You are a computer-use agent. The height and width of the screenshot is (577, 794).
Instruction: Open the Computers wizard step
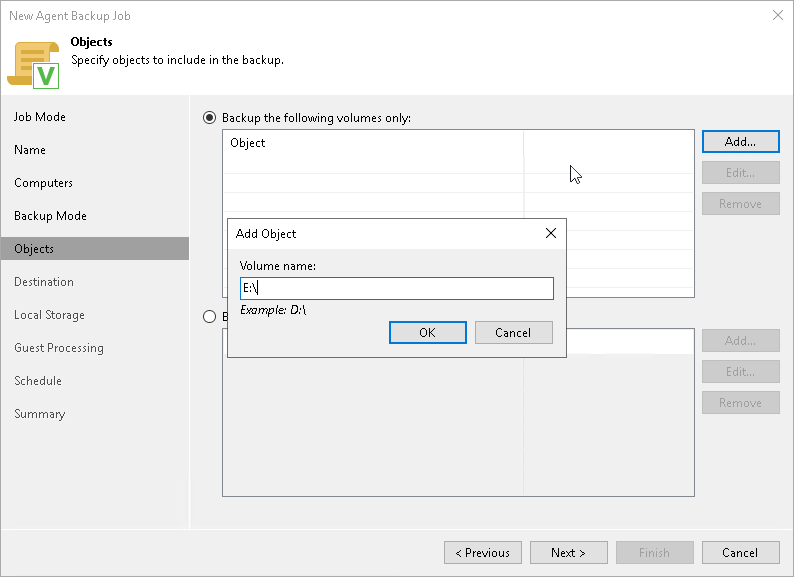point(44,183)
